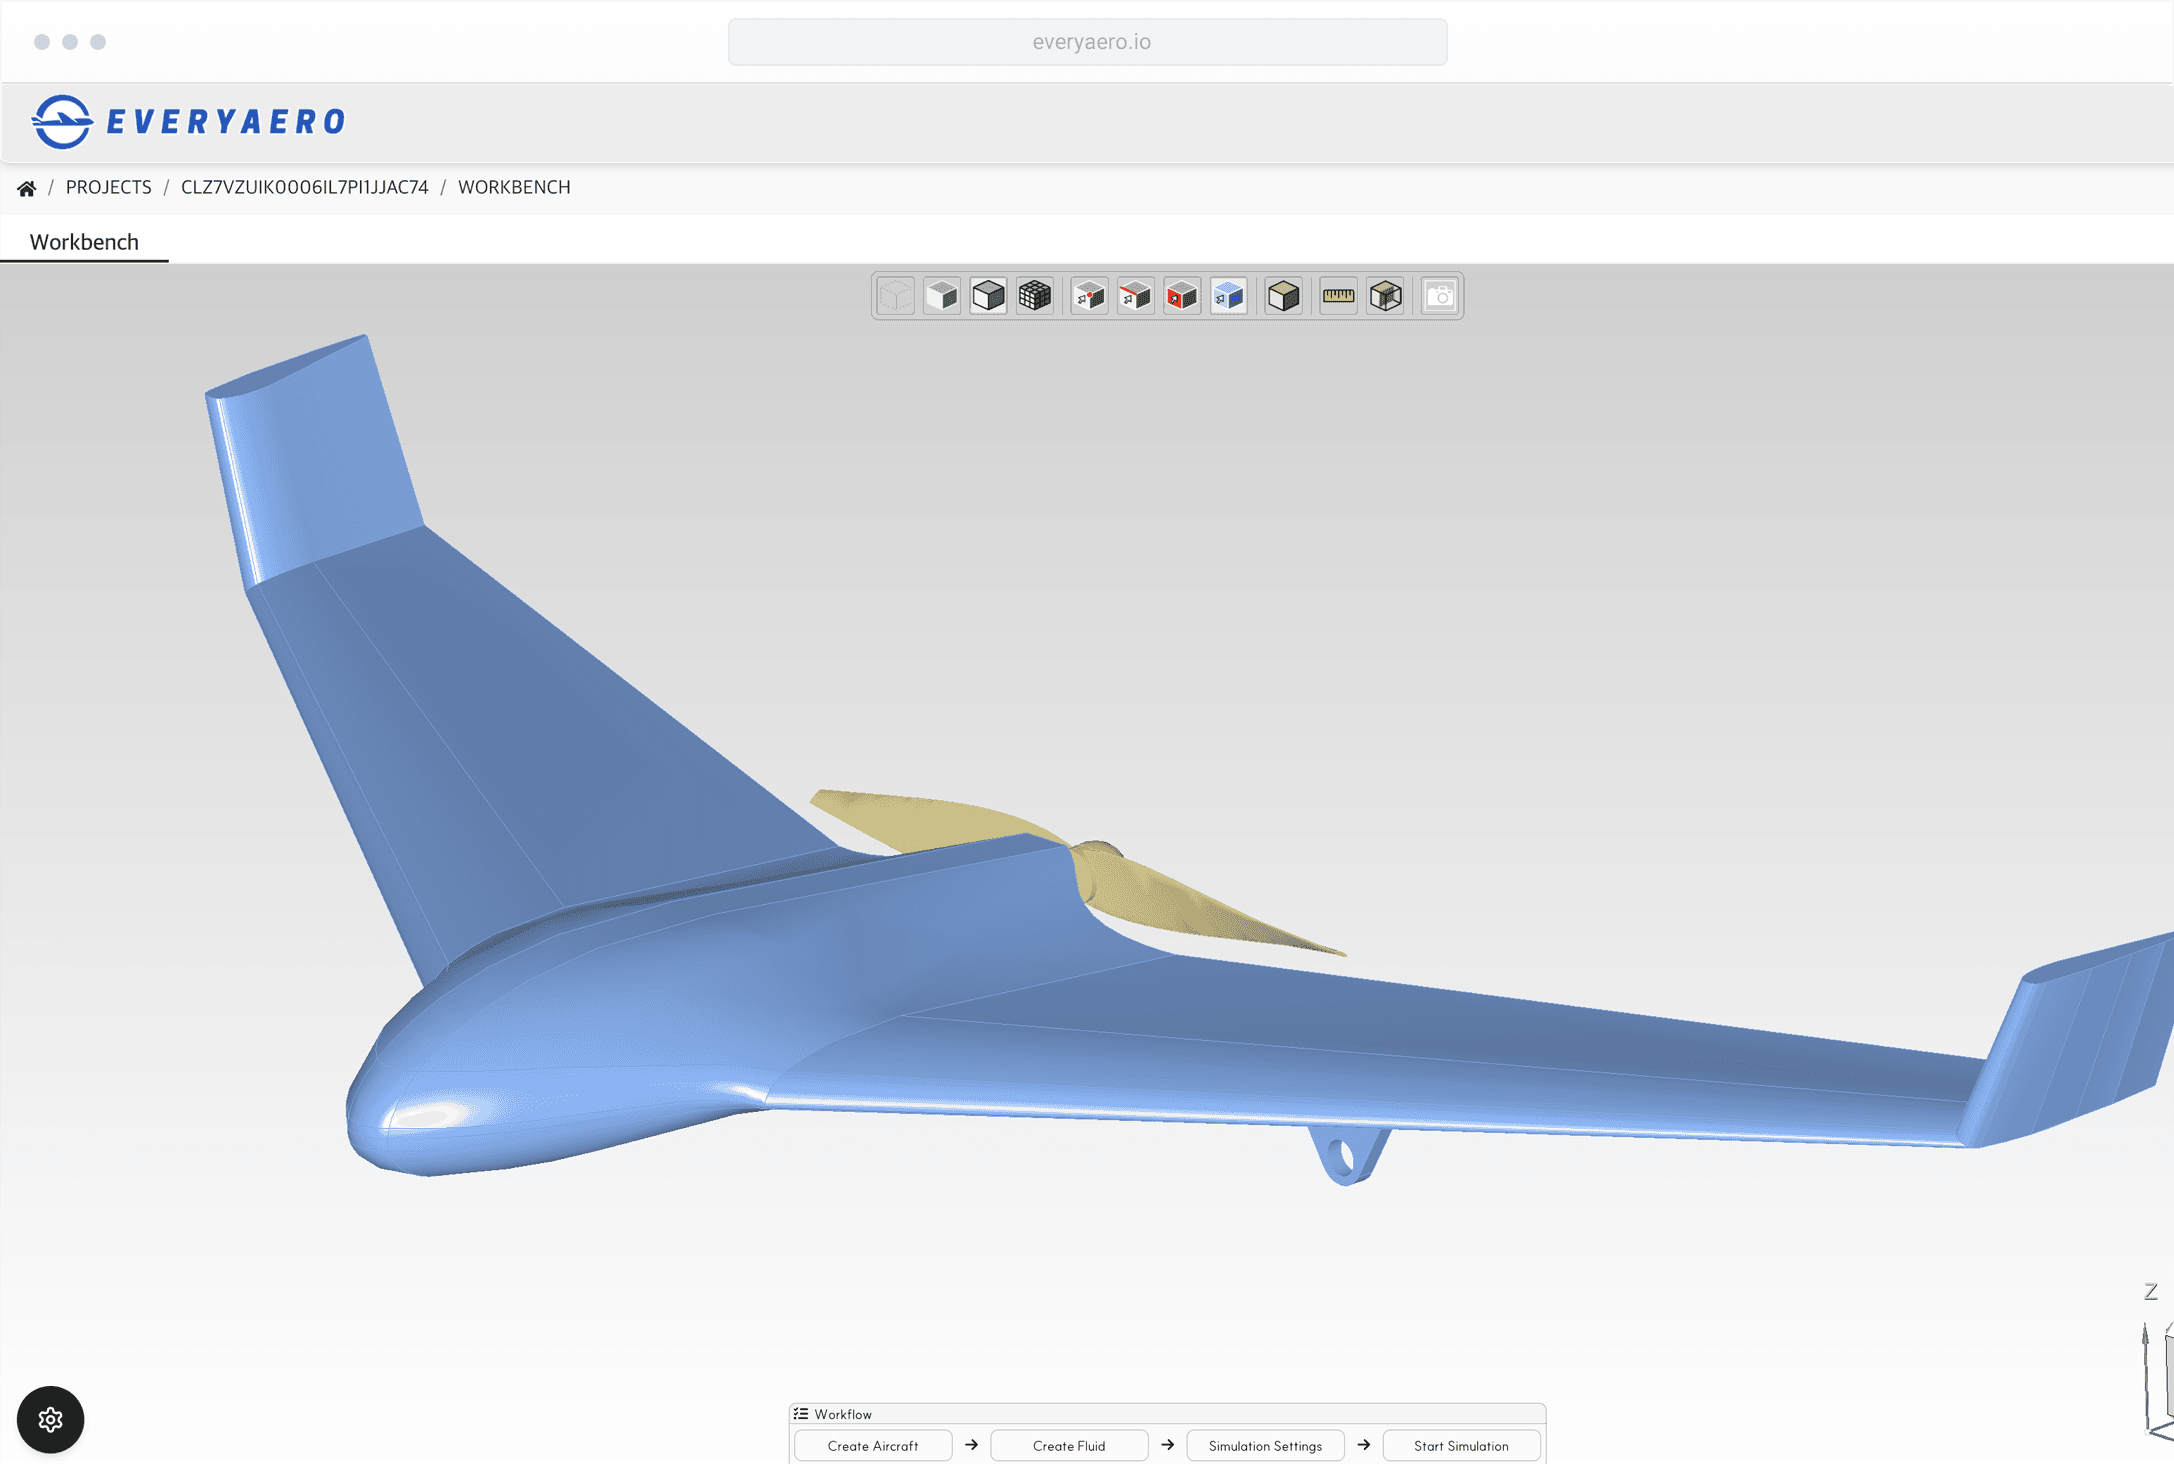
Task: Click the tan-topped cube view icon
Action: point(1283,296)
